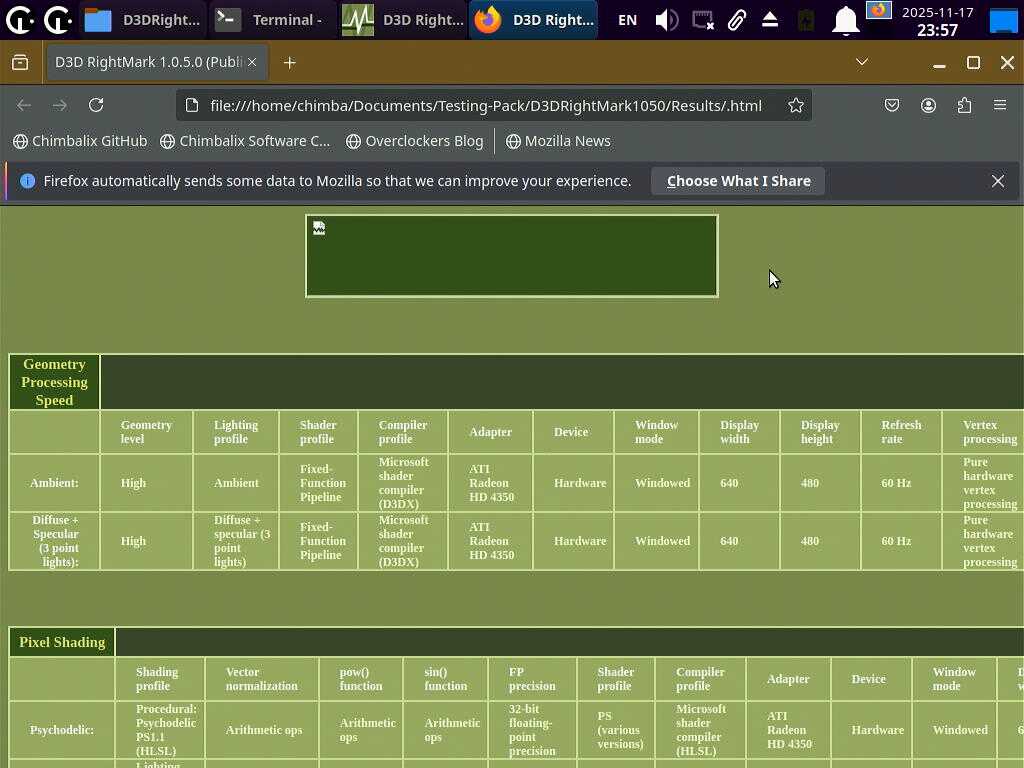Switch to the D3DRight... file manager taskbar item

point(142,20)
